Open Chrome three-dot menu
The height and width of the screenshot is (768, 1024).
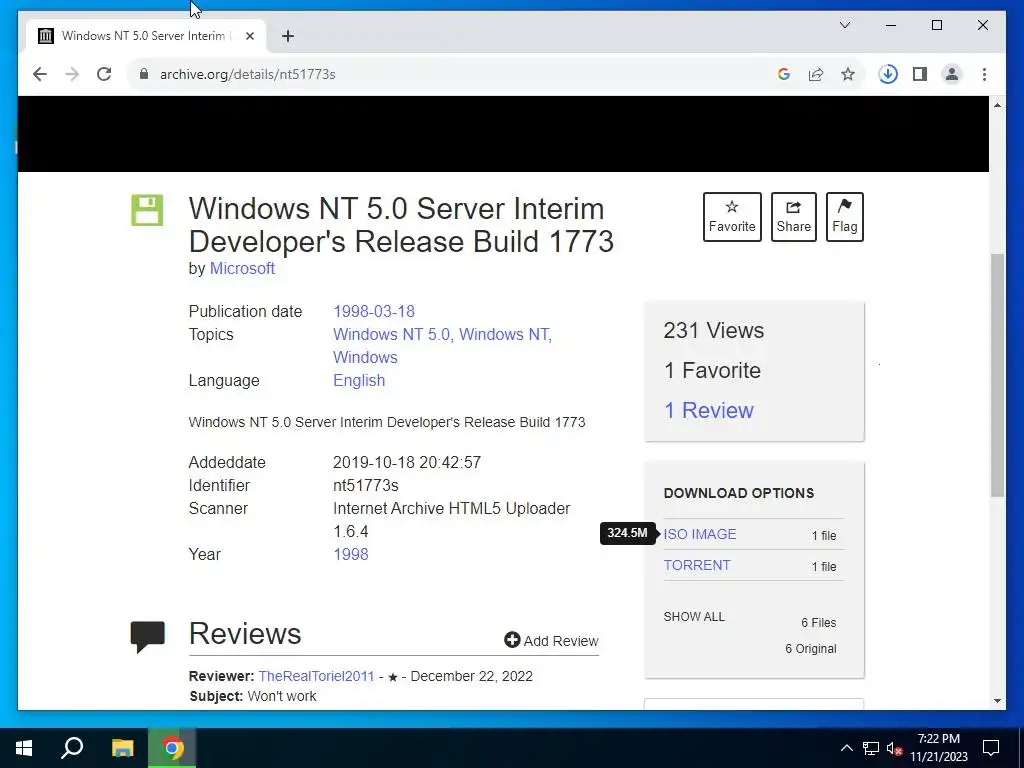coord(984,74)
